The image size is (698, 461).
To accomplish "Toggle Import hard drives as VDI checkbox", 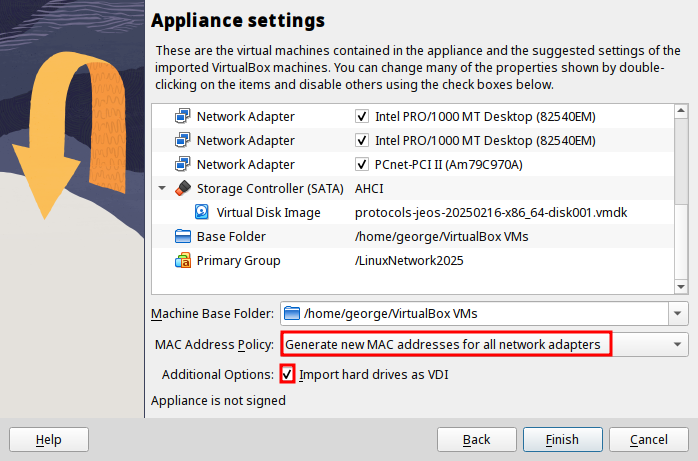I will (288, 374).
